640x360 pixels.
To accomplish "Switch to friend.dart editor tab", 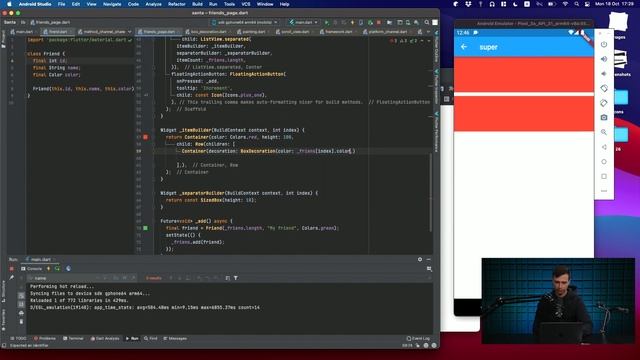I will [x=58, y=31].
